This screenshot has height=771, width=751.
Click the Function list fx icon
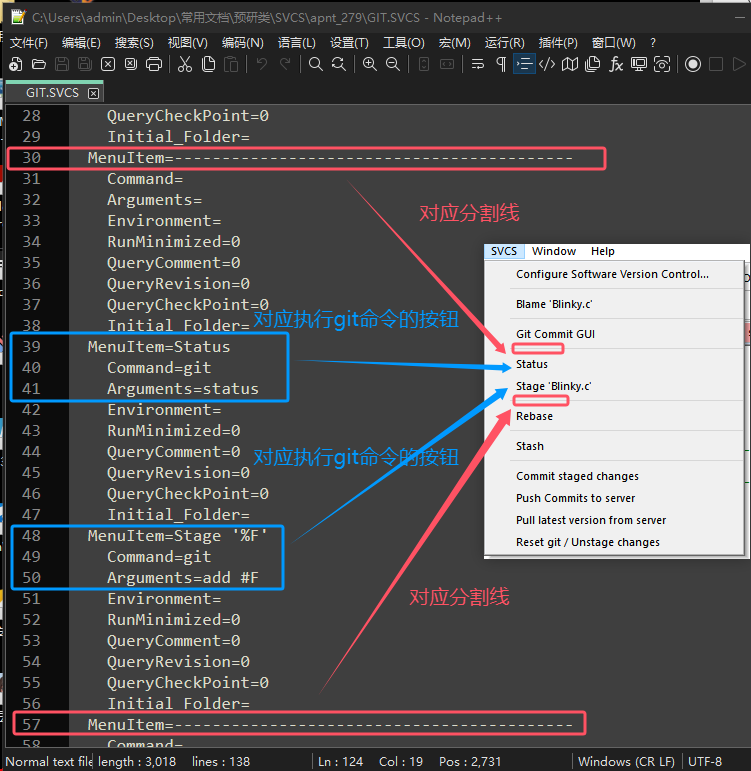[616, 64]
